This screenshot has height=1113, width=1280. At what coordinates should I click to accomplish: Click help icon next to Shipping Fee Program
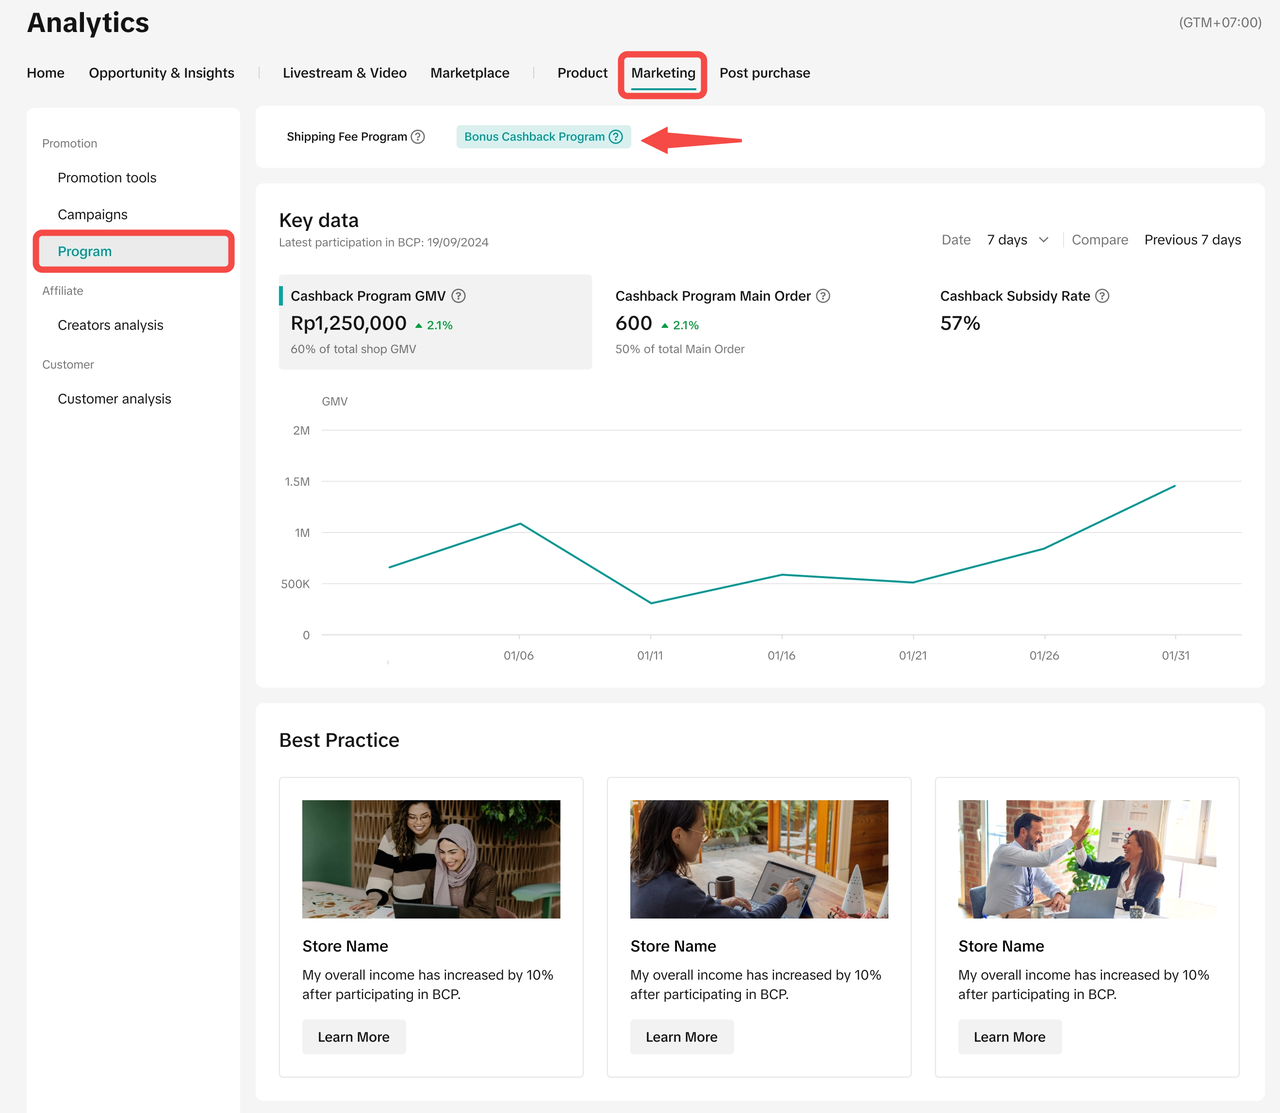pyautogui.click(x=418, y=137)
